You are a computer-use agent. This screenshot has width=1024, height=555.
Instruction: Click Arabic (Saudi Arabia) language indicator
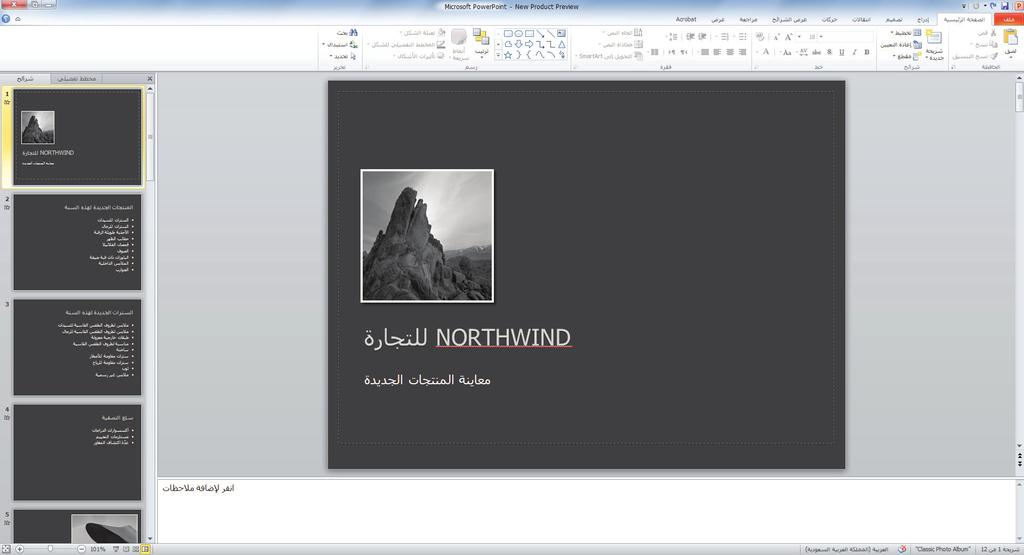[x=846, y=549]
